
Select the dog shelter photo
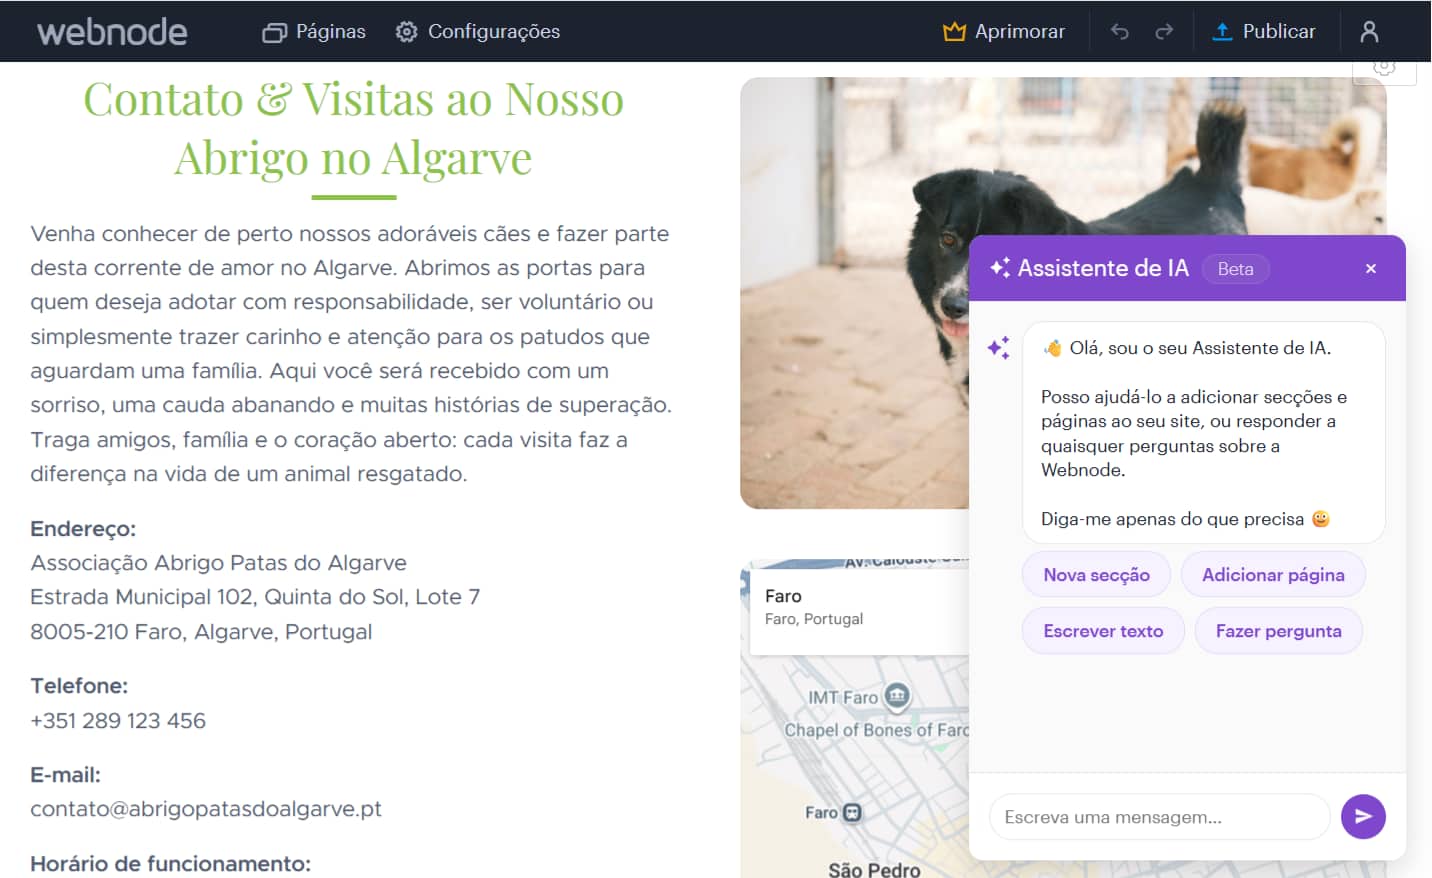tap(855, 293)
